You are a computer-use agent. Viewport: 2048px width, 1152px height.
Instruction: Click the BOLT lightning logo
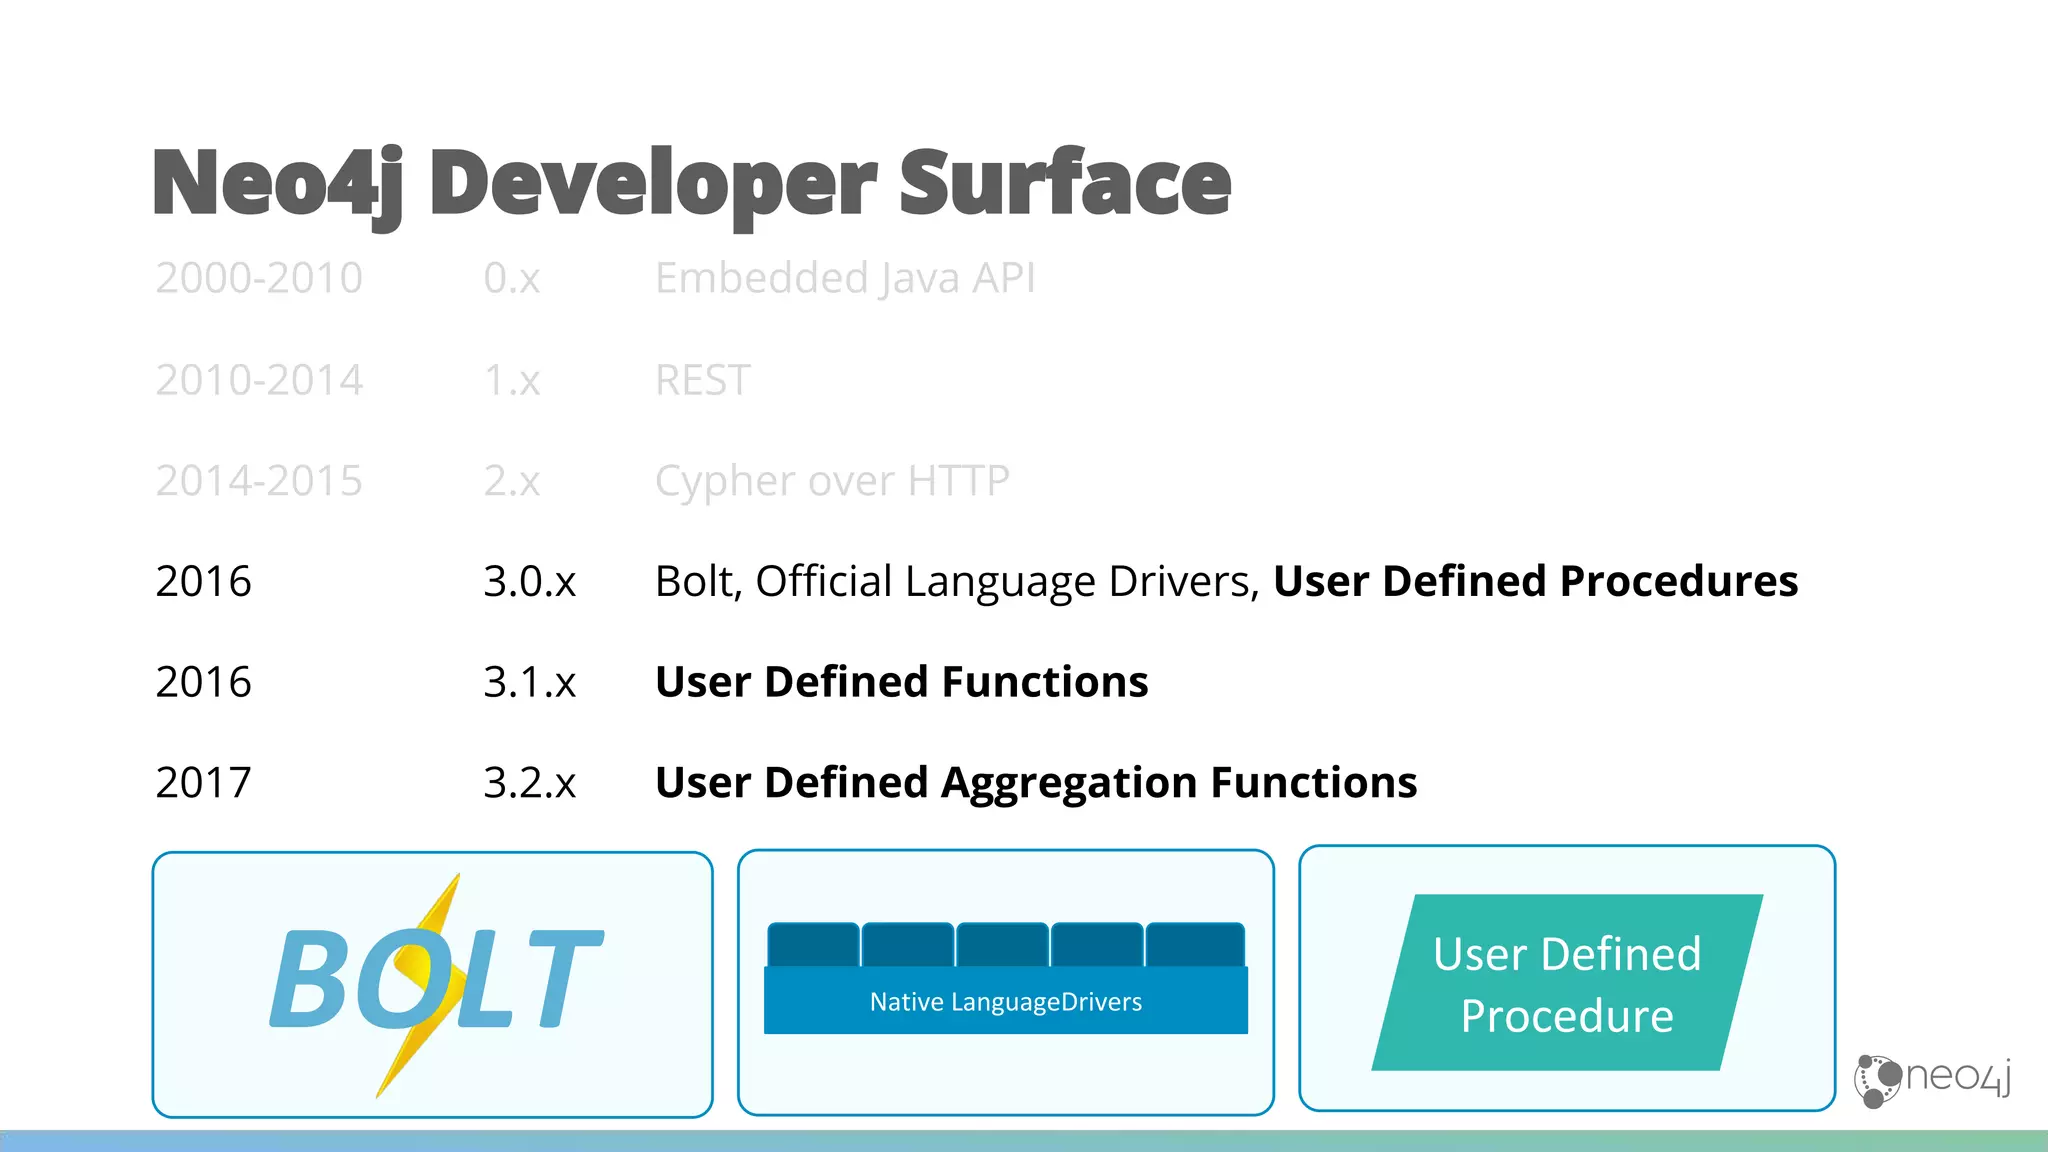(436, 985)
